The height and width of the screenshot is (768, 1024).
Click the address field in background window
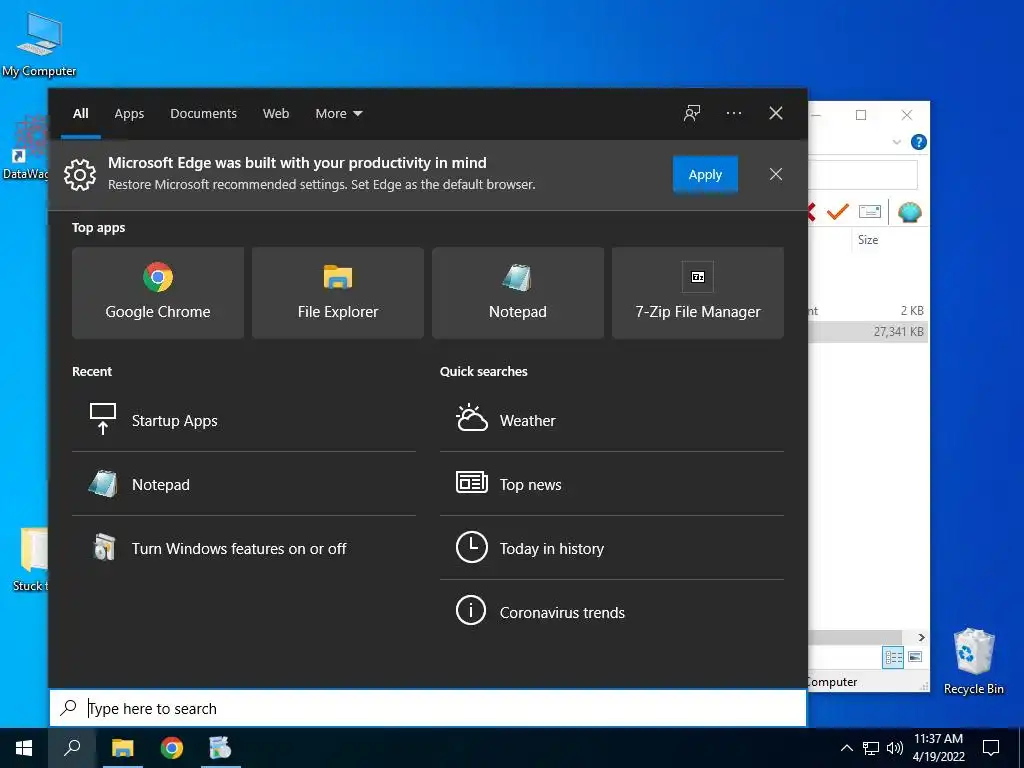863,174
